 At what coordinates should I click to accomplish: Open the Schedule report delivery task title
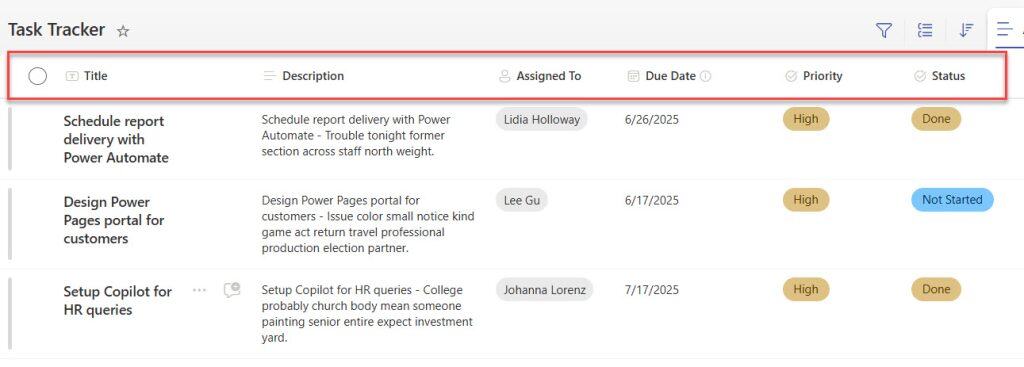click(x=116, y=139)
